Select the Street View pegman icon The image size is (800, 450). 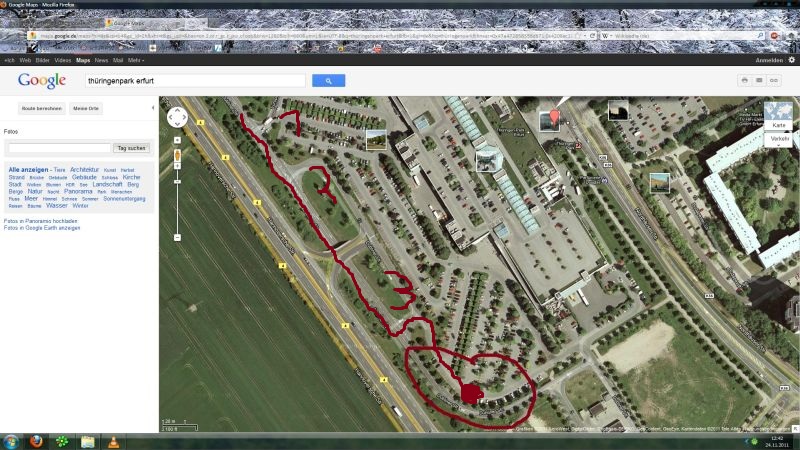(x=177, y=156)
